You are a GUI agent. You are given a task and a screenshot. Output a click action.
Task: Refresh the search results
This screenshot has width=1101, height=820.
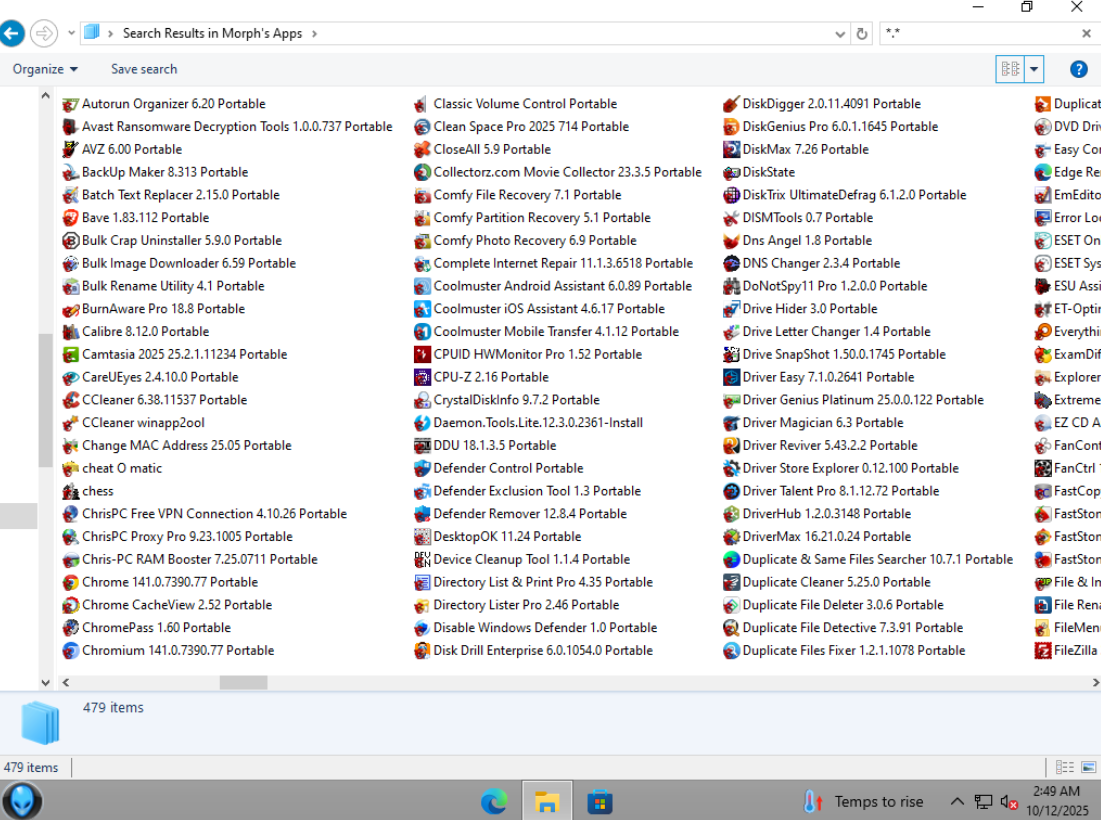pyautogui.click(x=862, y=34)
